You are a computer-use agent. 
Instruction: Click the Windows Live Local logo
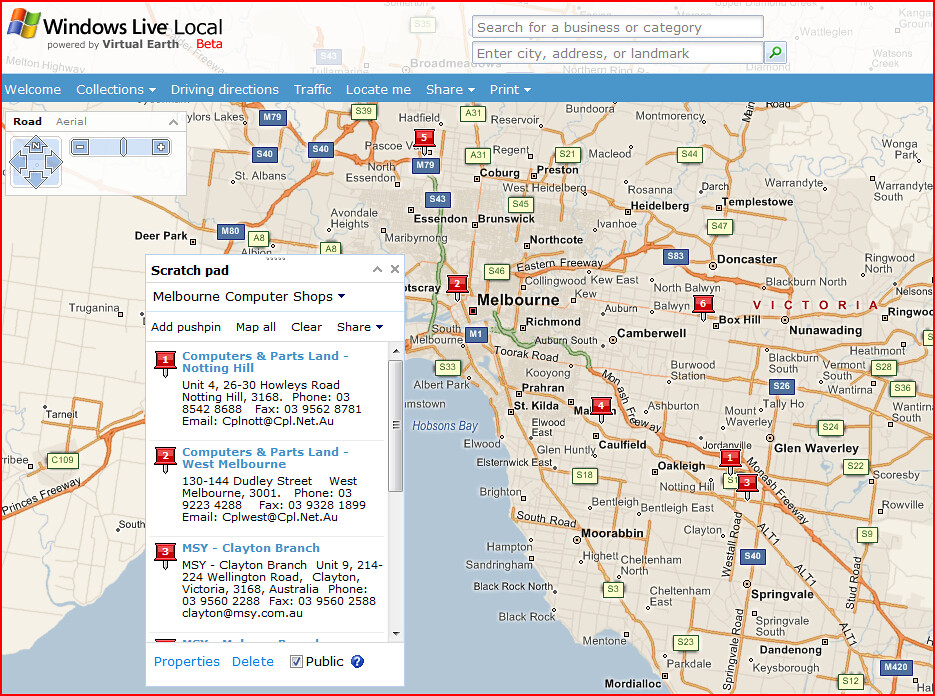click(x=114, y=31)
